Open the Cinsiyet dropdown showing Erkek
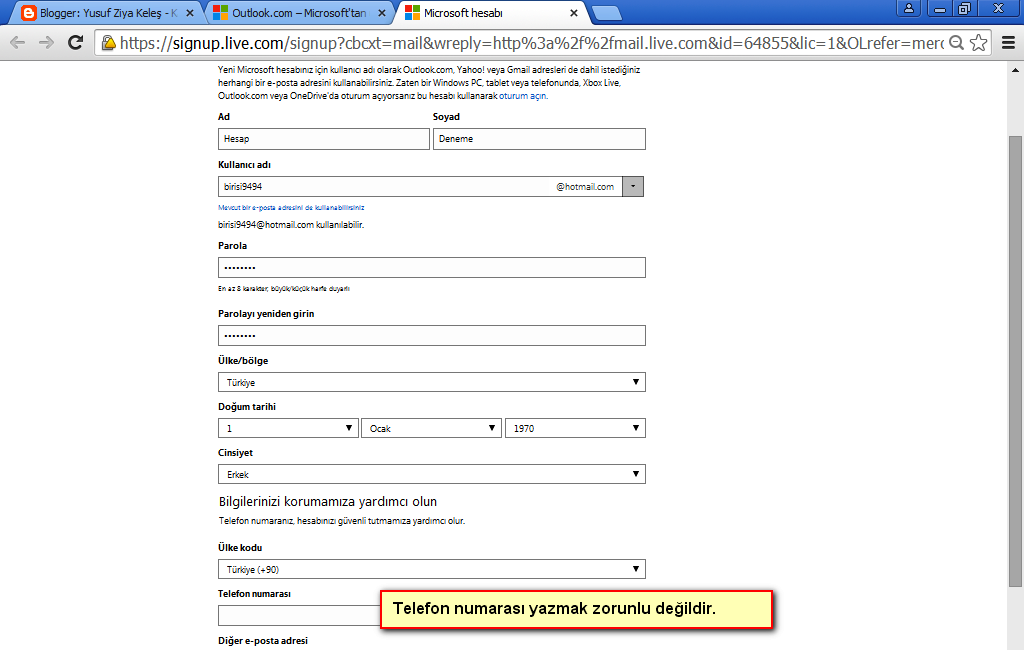This screenshot has width=1024, height=650. (x=432, y=474)
